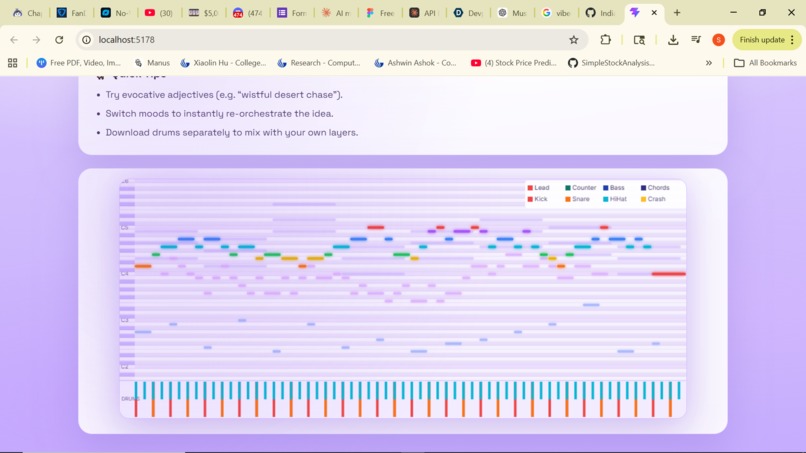
Task: Open new browser tab
Action: click(x=677, y=13)
